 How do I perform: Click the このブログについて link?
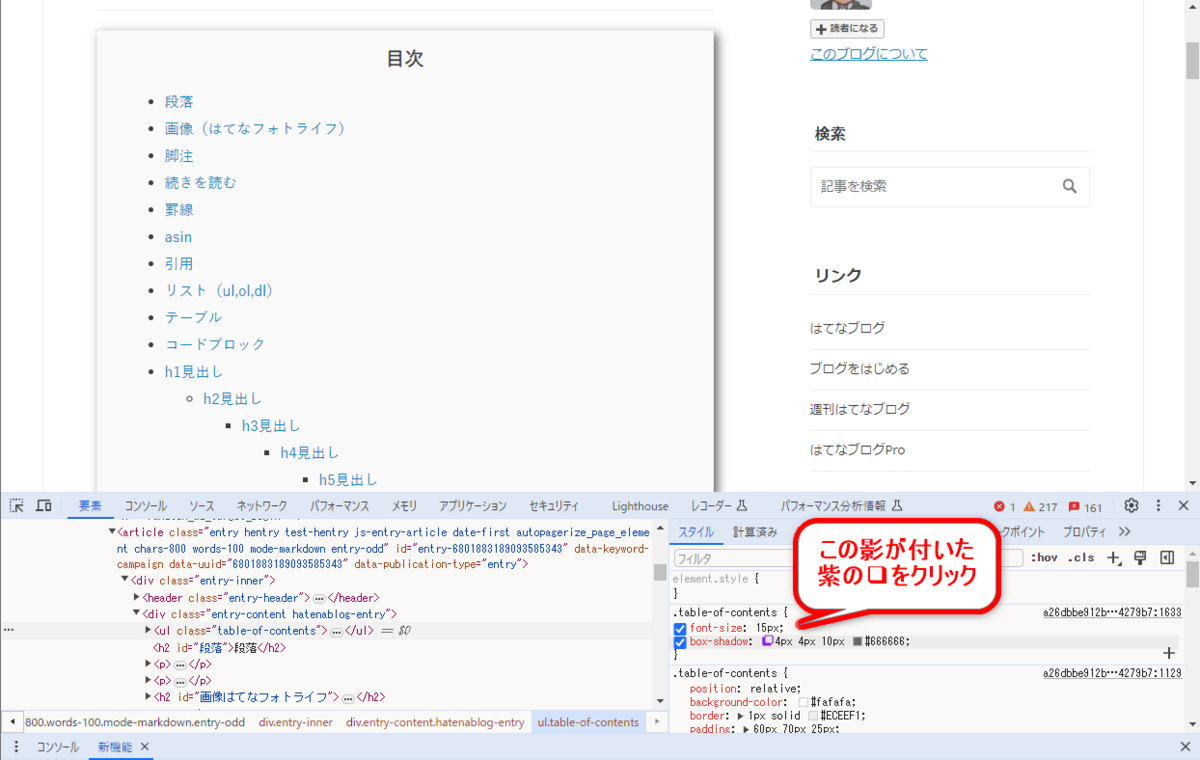pos(869,54)
